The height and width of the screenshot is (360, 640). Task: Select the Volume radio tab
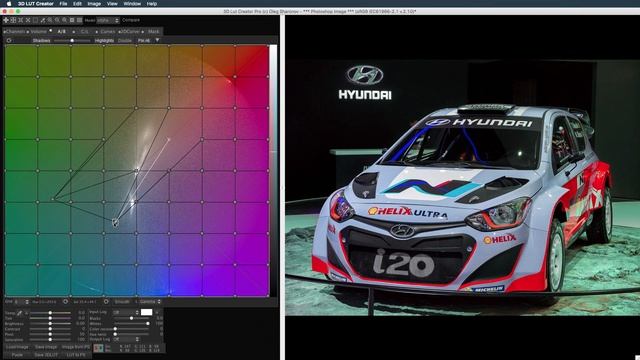pyautogui.click(x=36, y=31)
